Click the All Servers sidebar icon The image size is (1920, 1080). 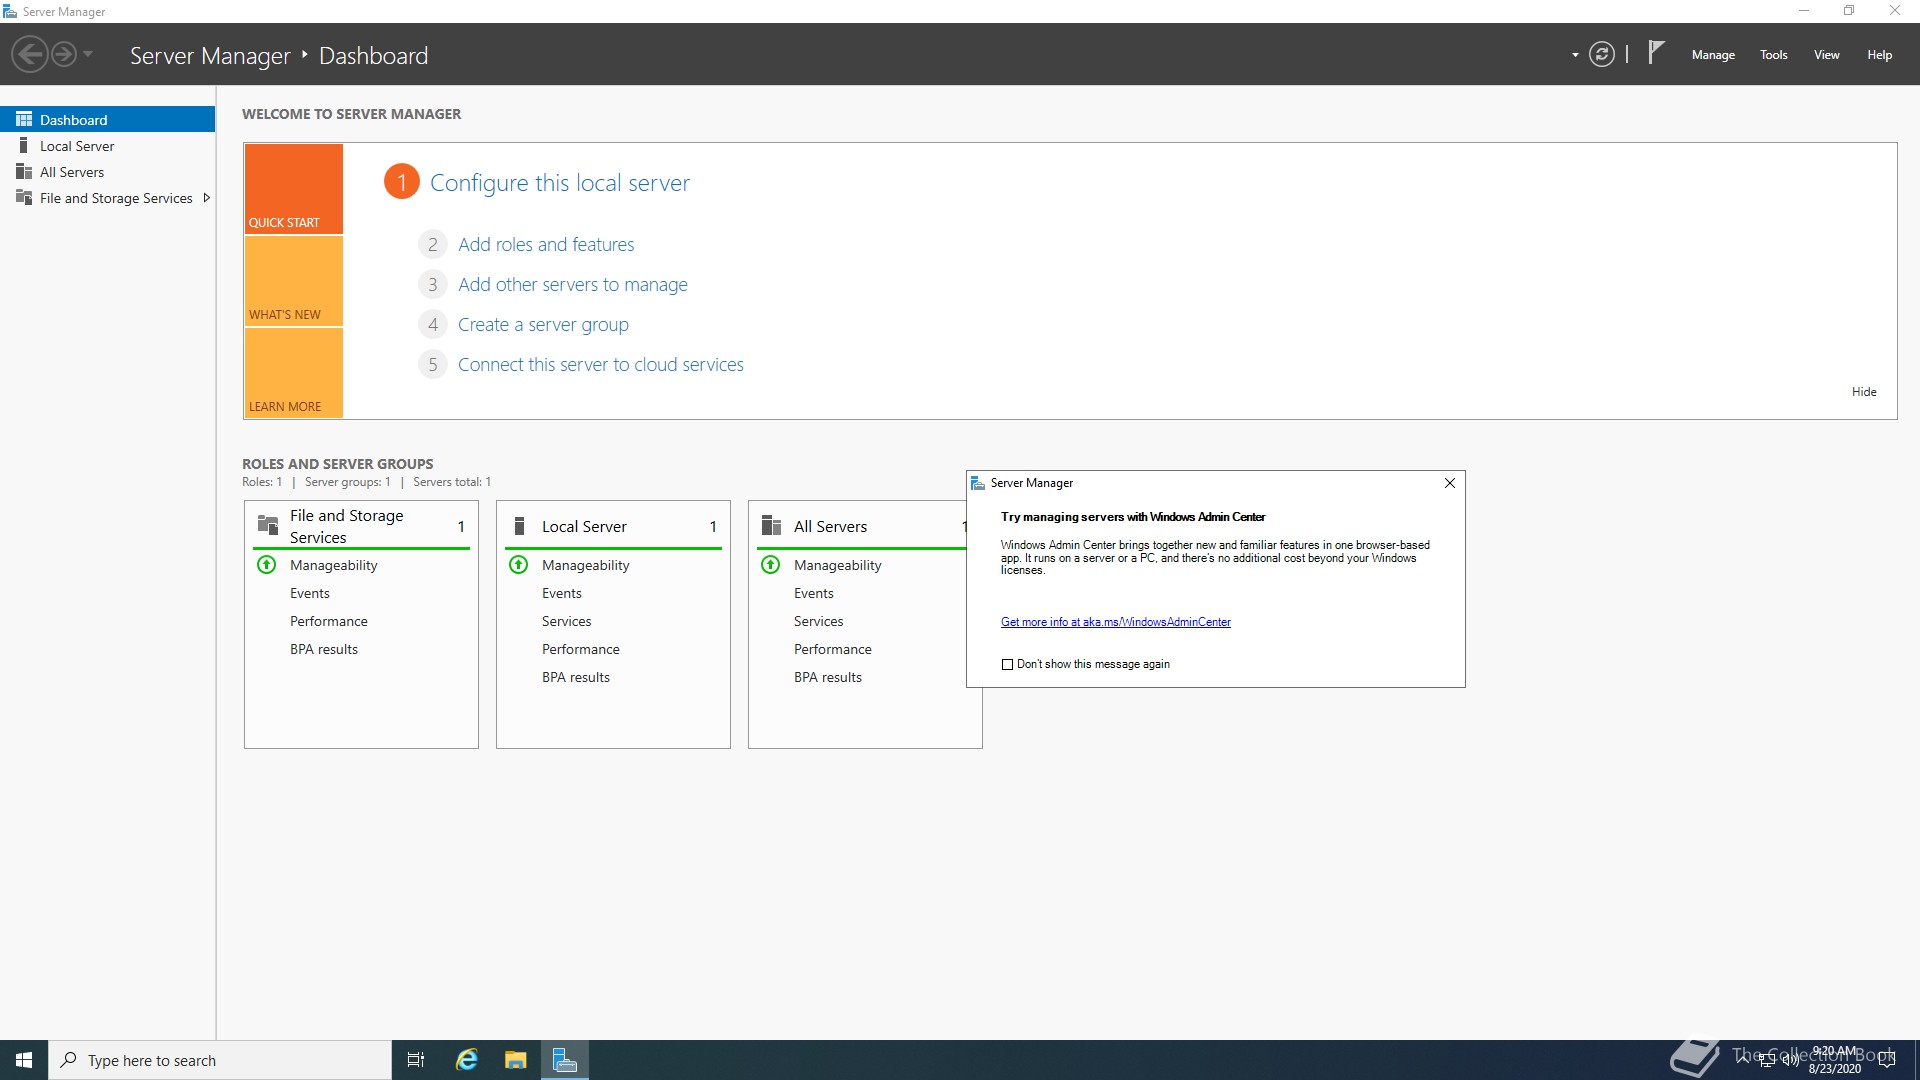click(24, 171)
